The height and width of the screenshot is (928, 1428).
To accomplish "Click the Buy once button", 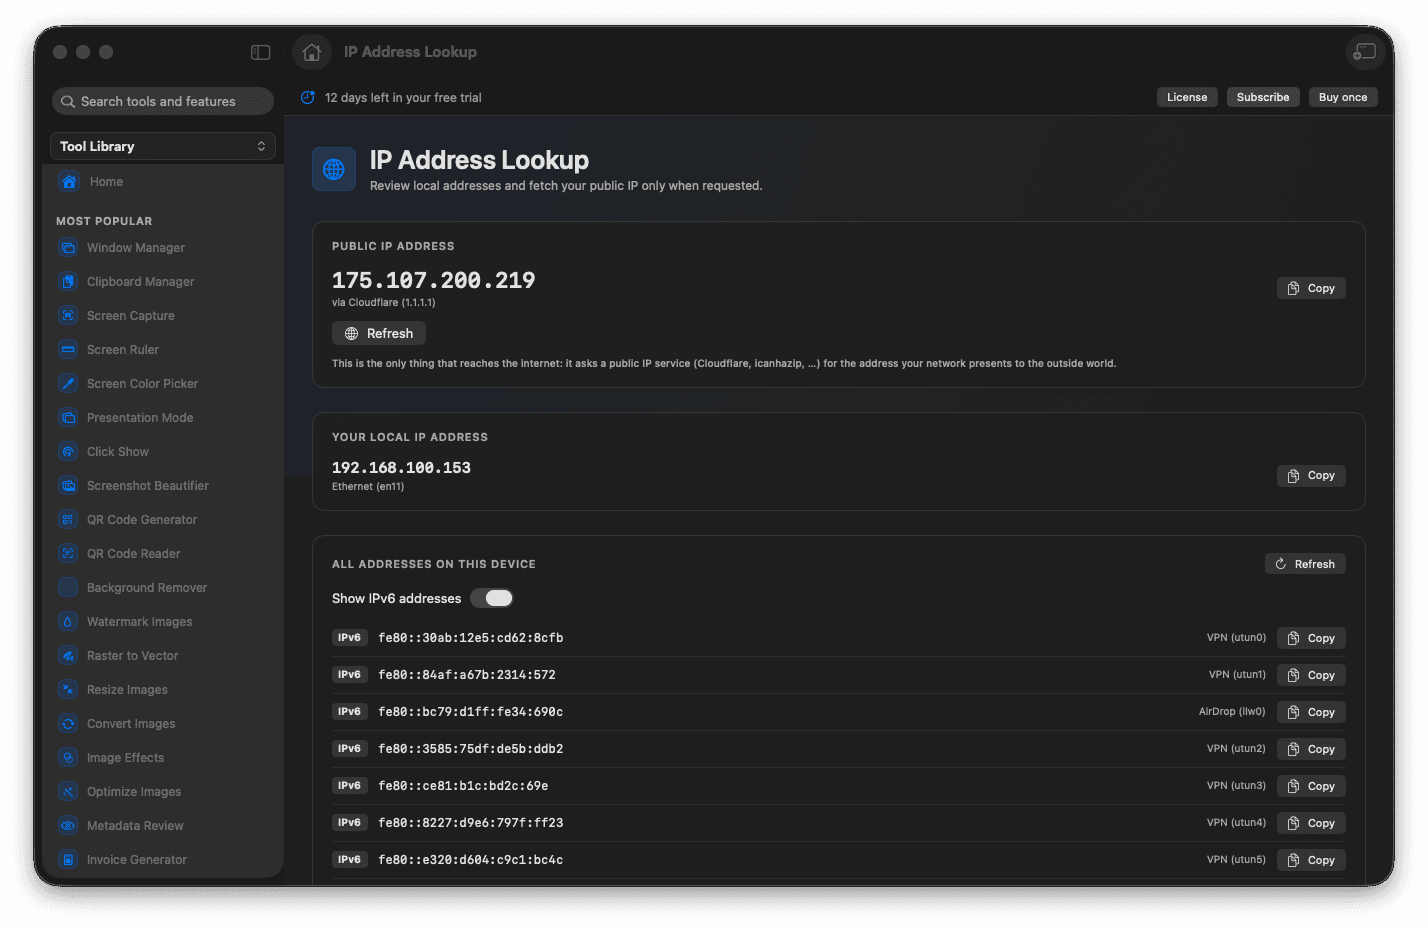I will [x=1343, y=97].
